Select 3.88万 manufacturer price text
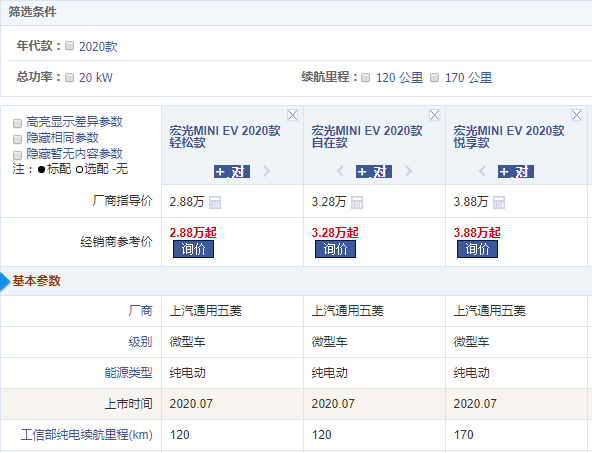The width and height of the screenshot is (592, 453). [x=470, y=202]
